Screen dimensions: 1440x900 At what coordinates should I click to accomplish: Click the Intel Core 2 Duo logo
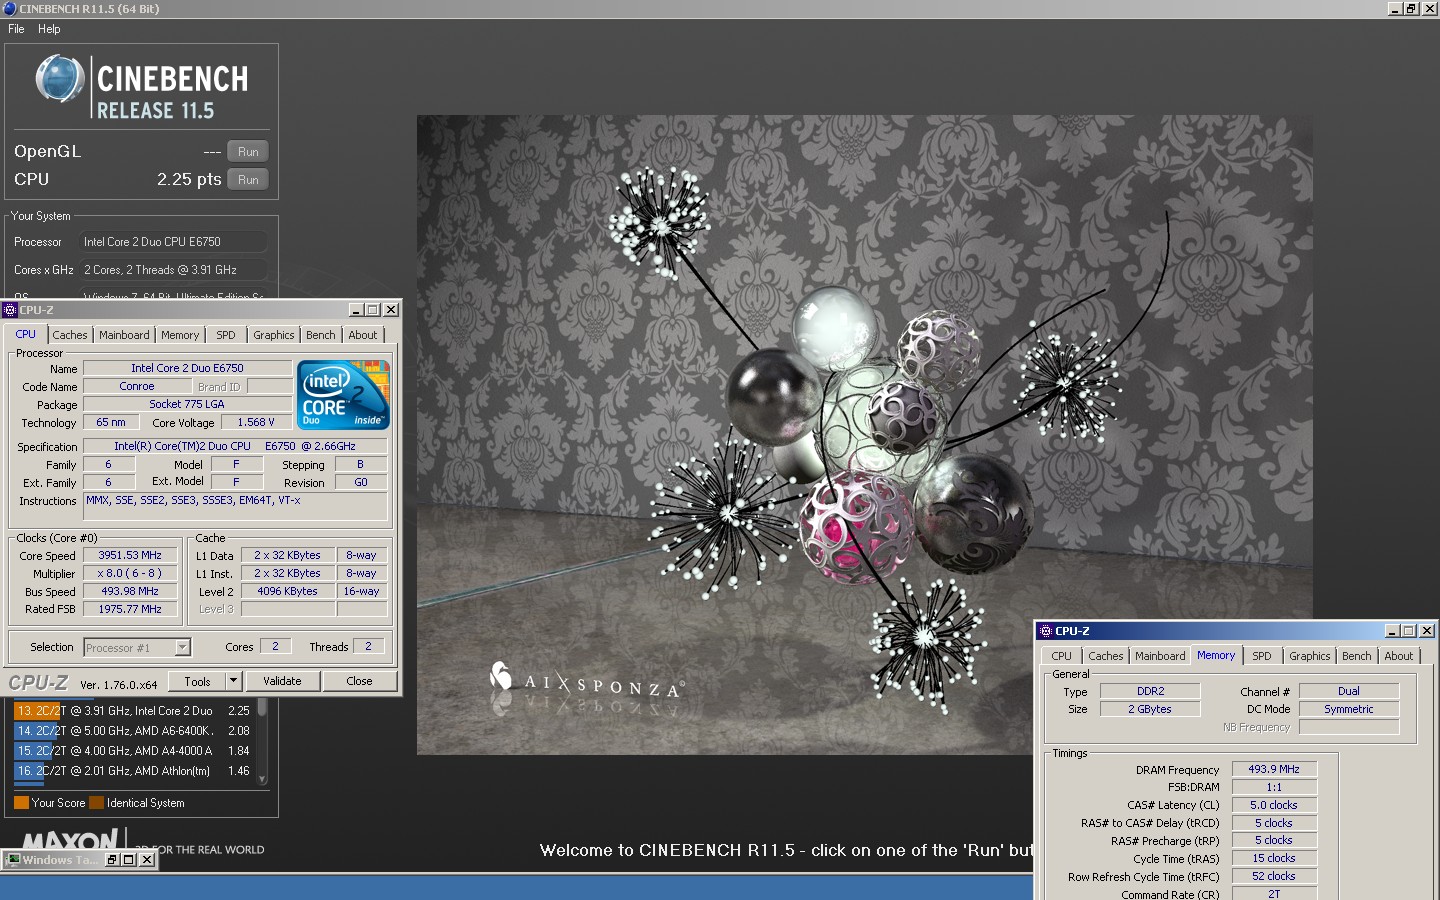click(x=343, y=395)
